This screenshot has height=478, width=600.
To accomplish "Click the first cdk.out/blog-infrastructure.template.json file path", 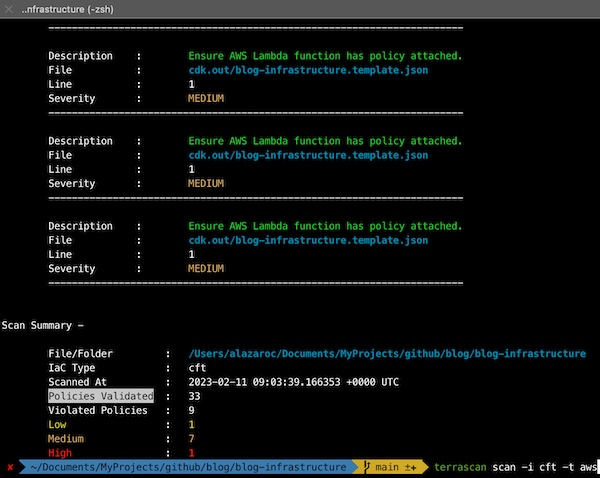I will [308, 70].
